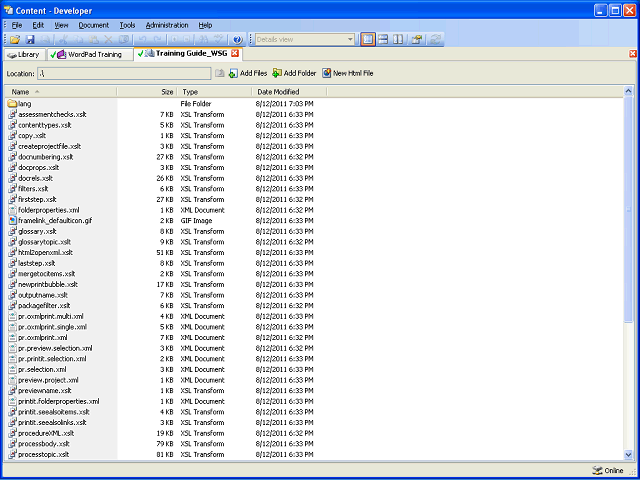Sort by the Type column header
This screenshot has width=640, height=480.
pyautogui.click(x=215, y=92)
